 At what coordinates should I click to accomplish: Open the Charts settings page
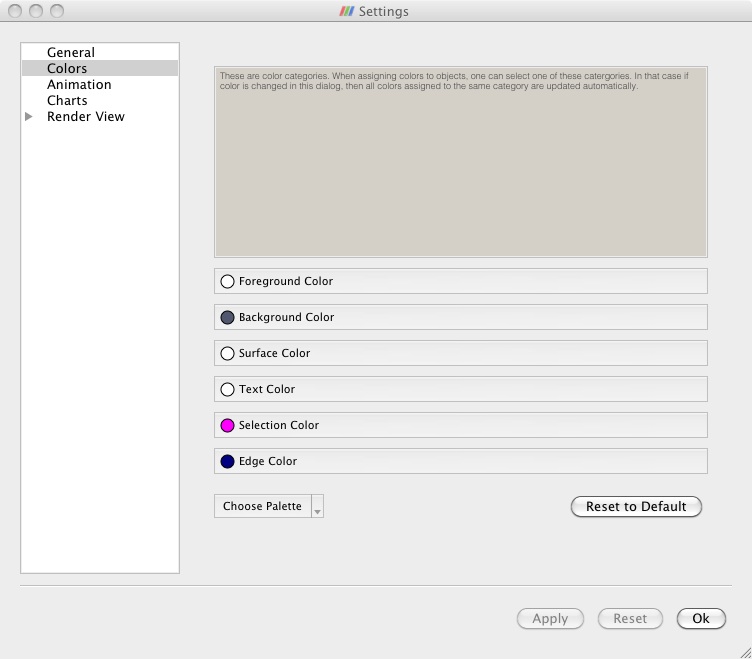click(x=67, y=100)
